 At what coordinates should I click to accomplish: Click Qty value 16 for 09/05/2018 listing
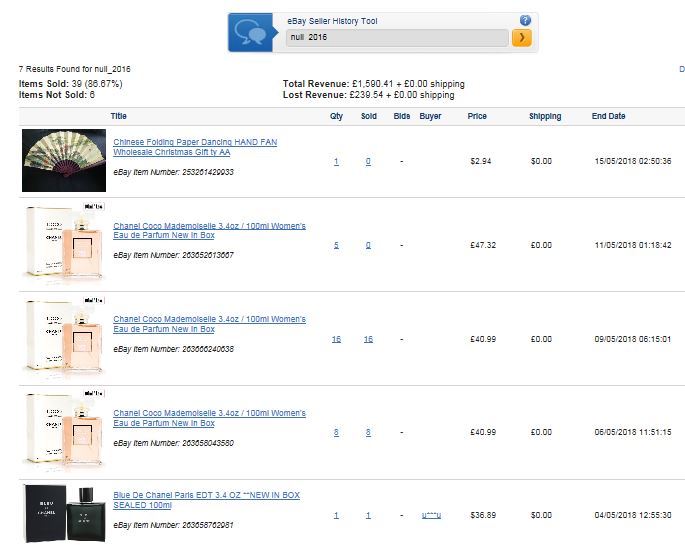click(336, 339)
